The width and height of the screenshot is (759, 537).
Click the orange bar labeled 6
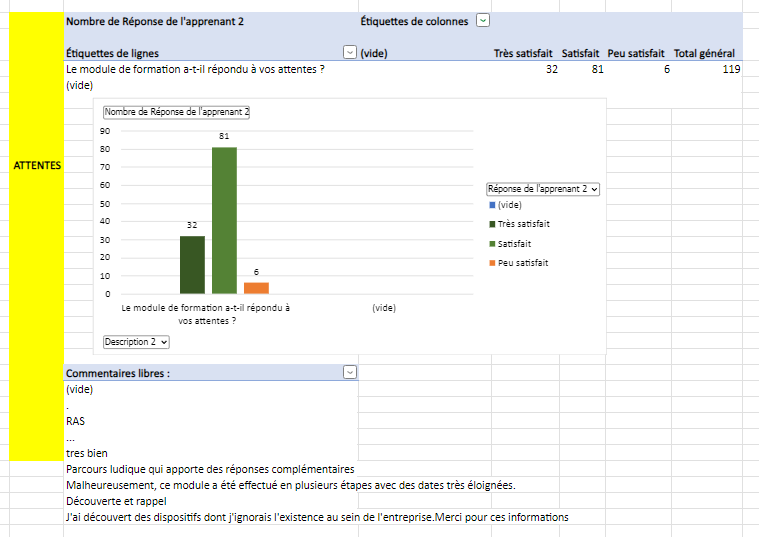256,288
